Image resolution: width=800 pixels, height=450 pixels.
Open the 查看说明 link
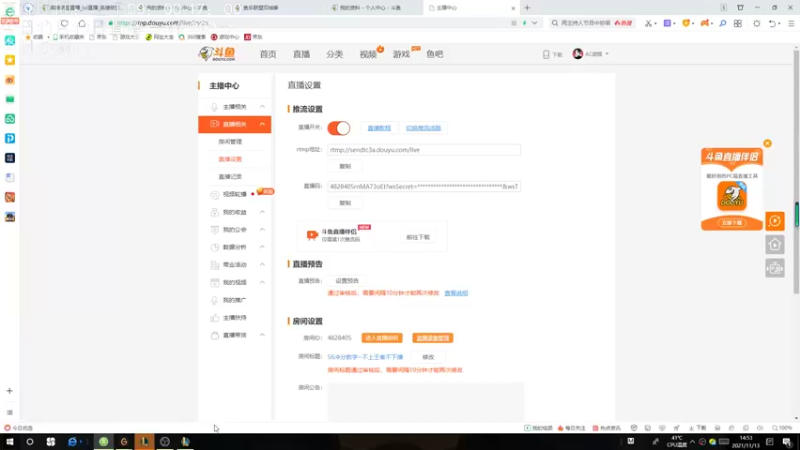456,293
